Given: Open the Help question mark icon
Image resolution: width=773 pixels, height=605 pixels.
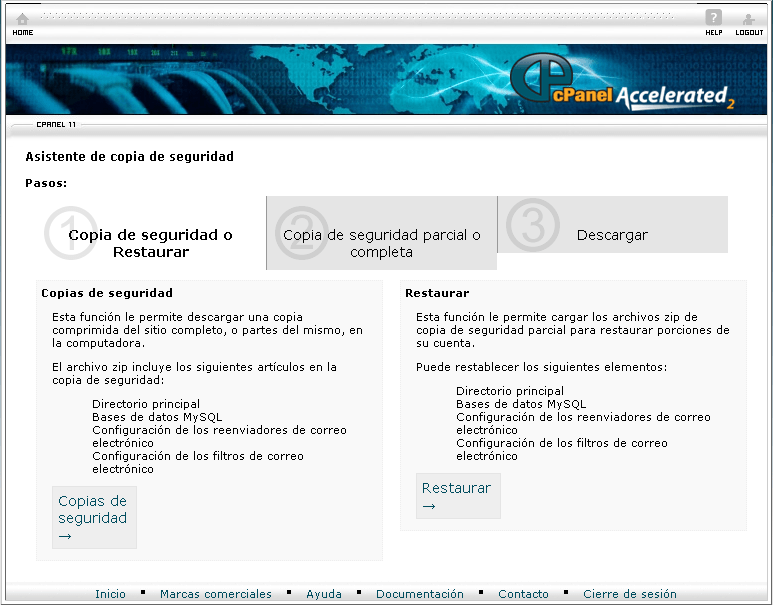Looking at the screenshot, I should click(713, 18).
